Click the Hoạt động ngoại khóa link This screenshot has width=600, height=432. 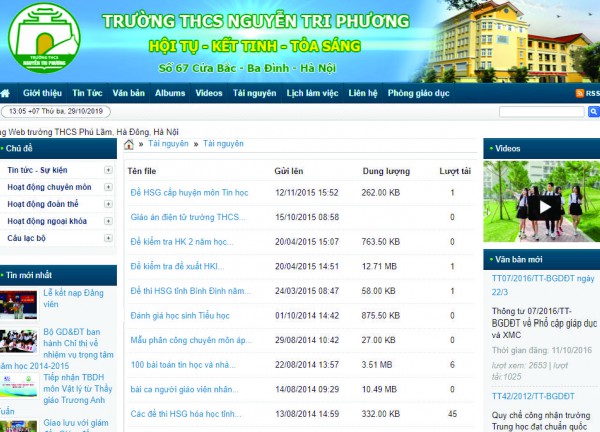click(47, 221)
